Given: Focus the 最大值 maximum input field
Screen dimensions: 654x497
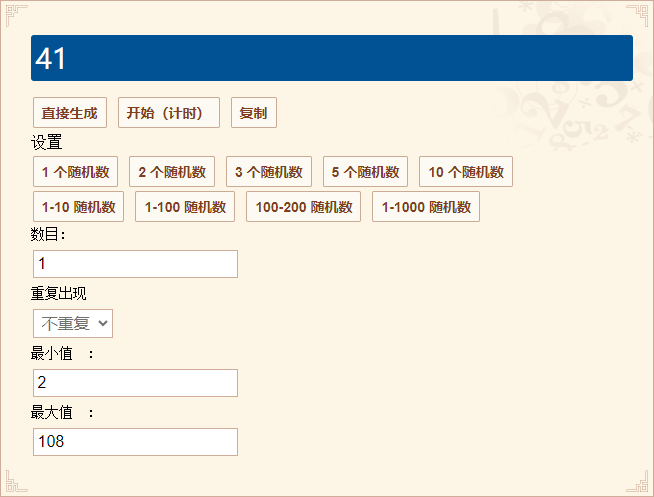Looking at the screenshot, I should [x=136, y=442].
